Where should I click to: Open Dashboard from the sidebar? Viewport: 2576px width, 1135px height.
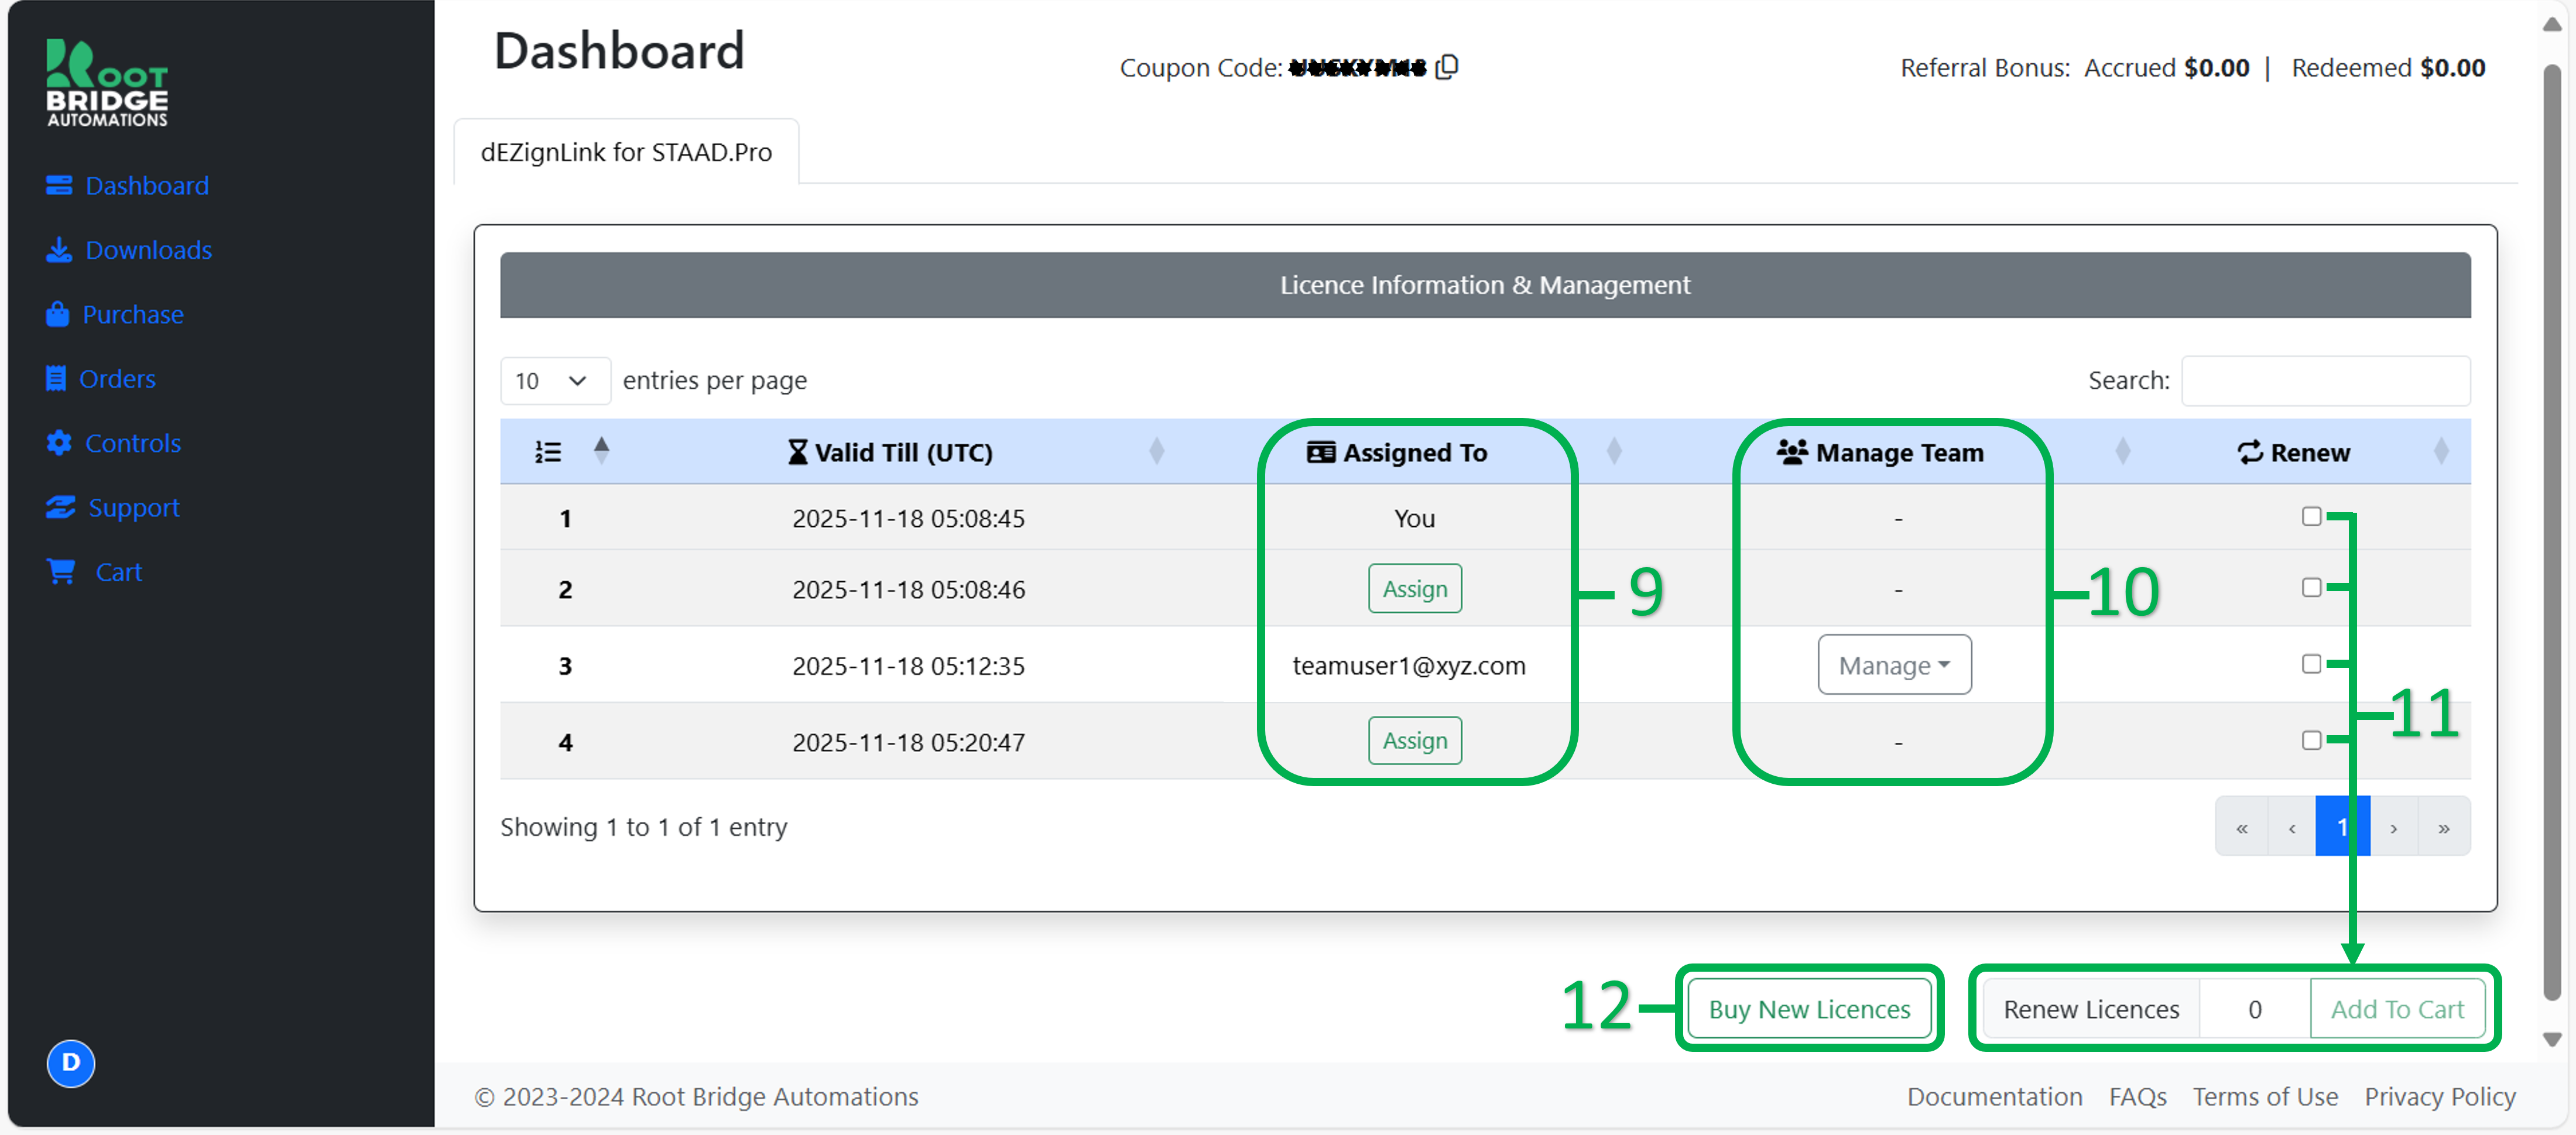click(x=127, y=186)
